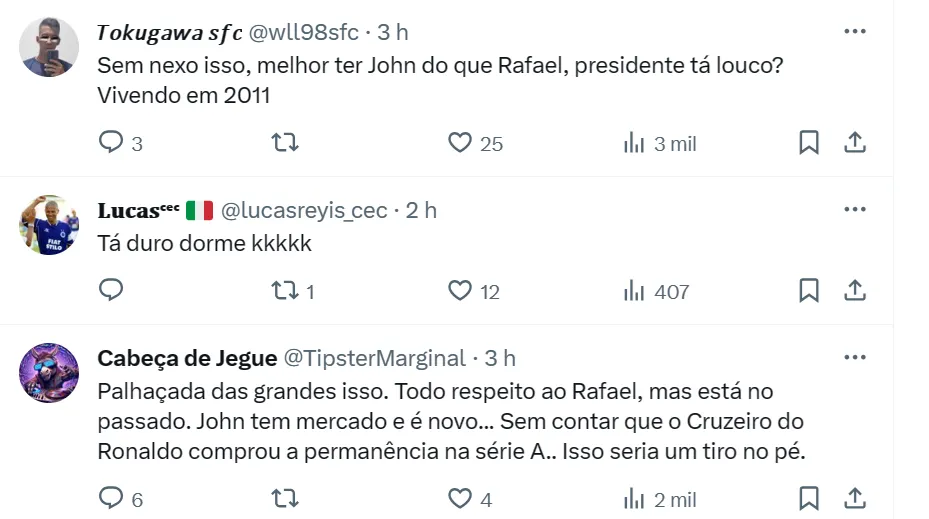
Task: Reply to Cabeça de Jegue's tweet
Action: point(110,497)
